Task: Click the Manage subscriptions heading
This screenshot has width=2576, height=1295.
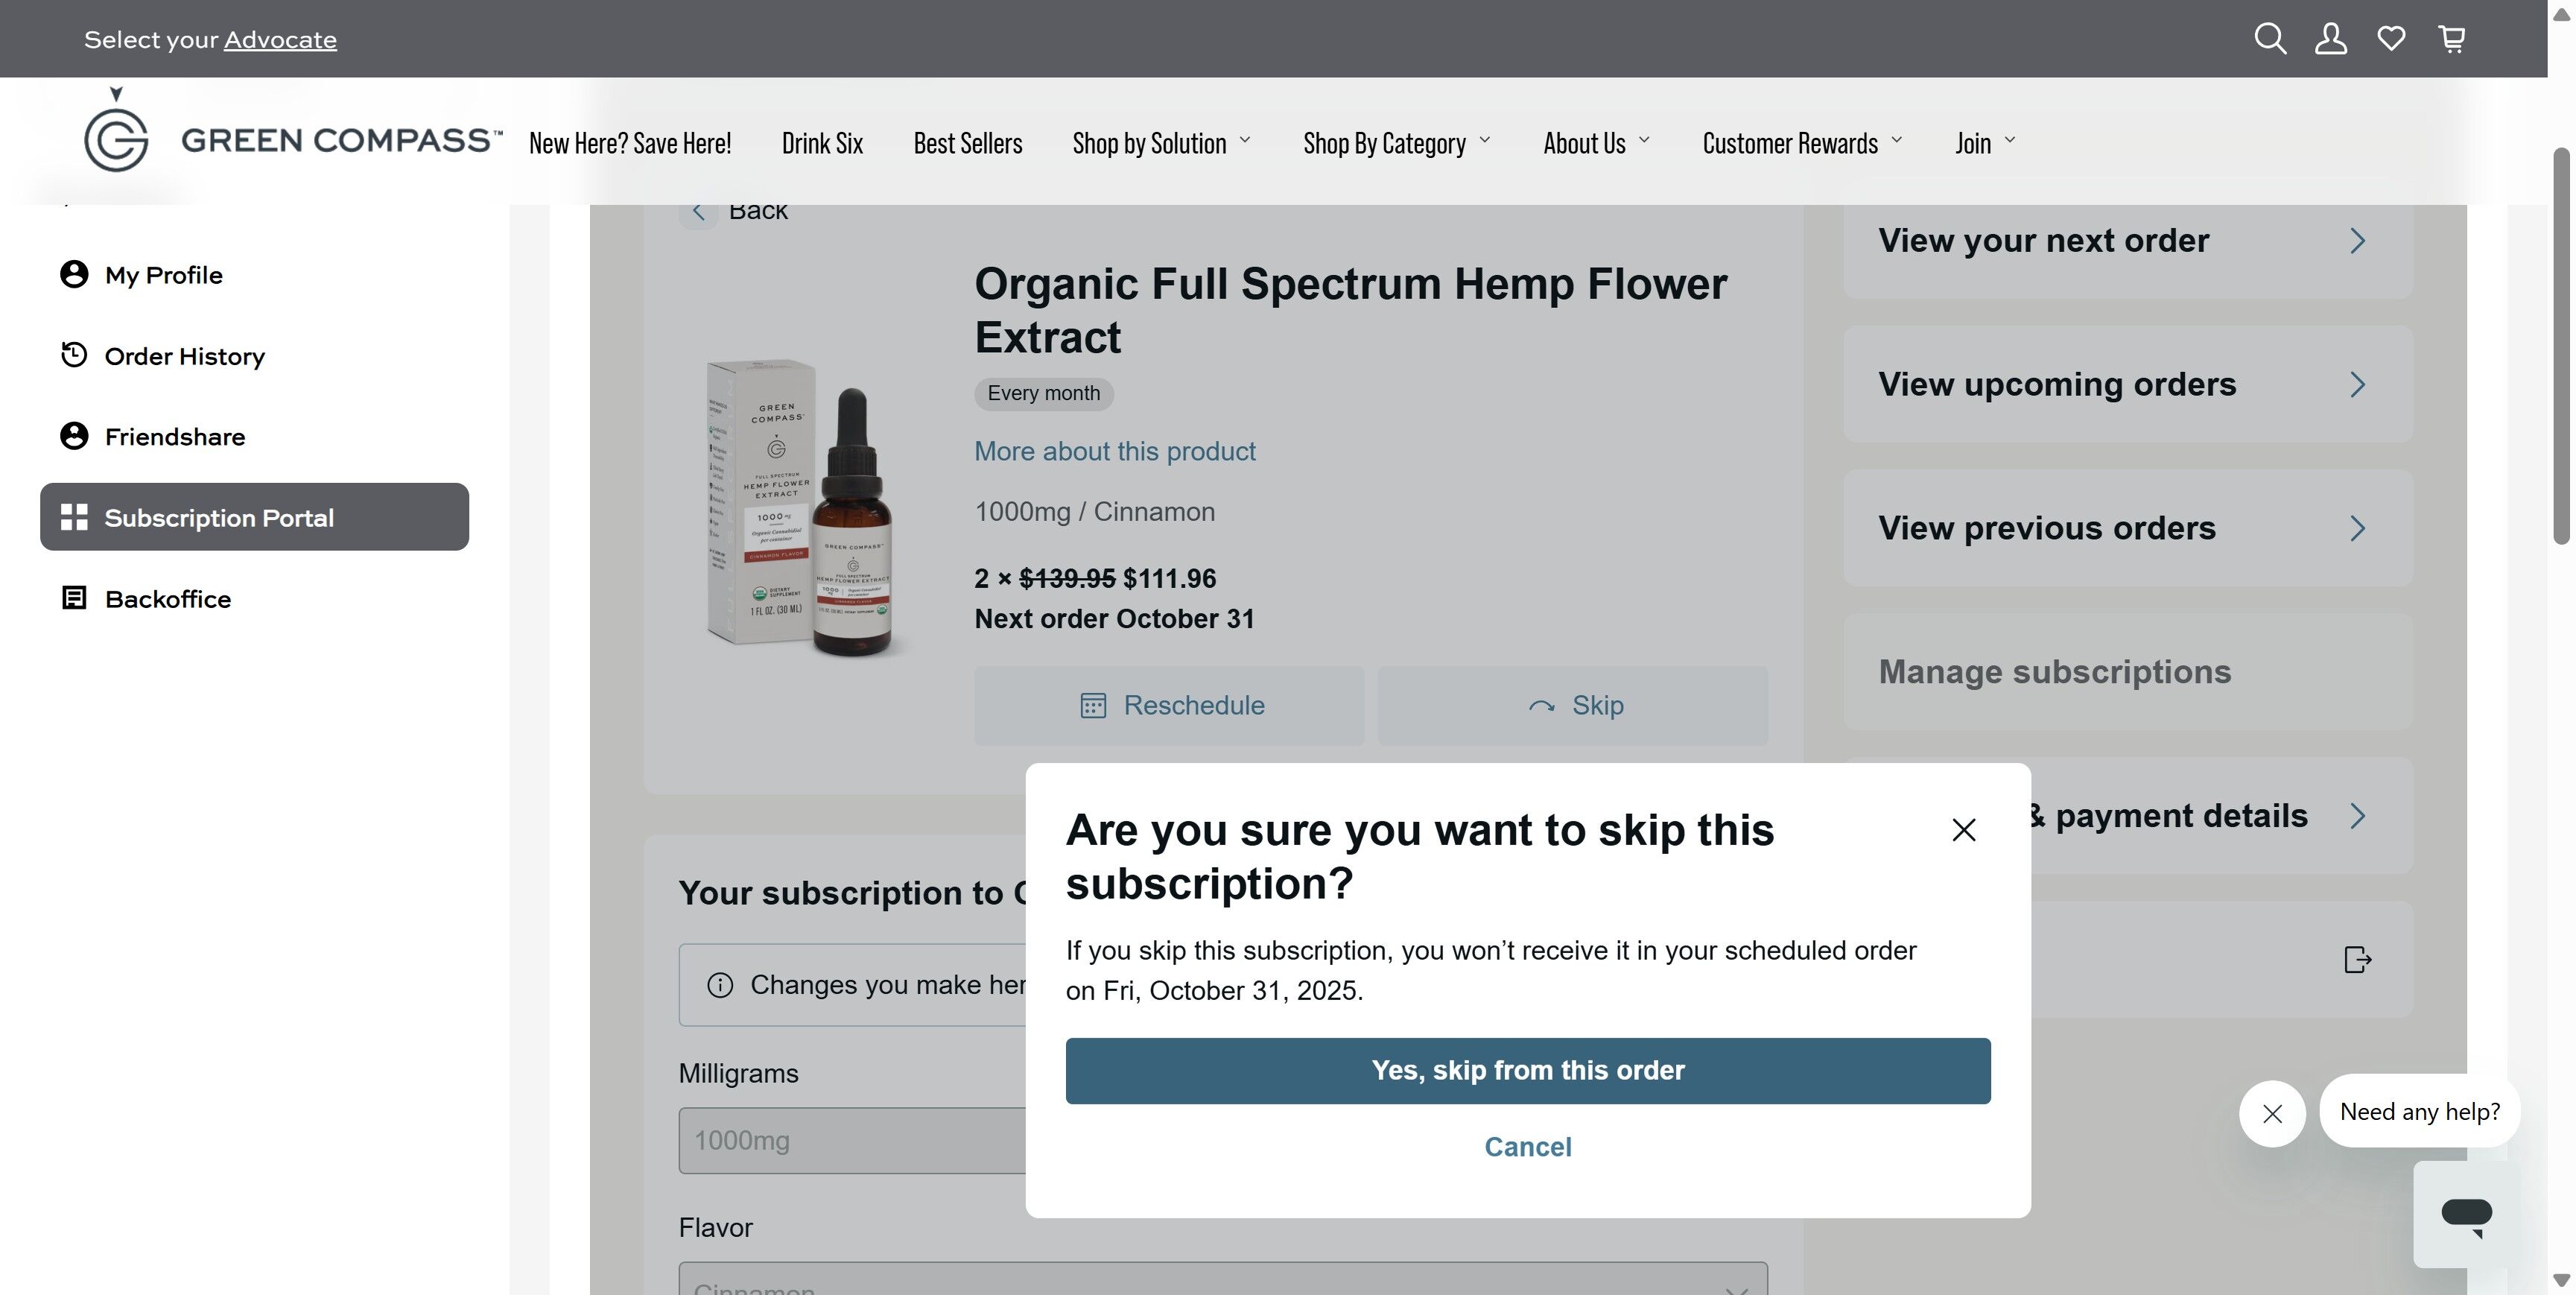Action: 2055,672
